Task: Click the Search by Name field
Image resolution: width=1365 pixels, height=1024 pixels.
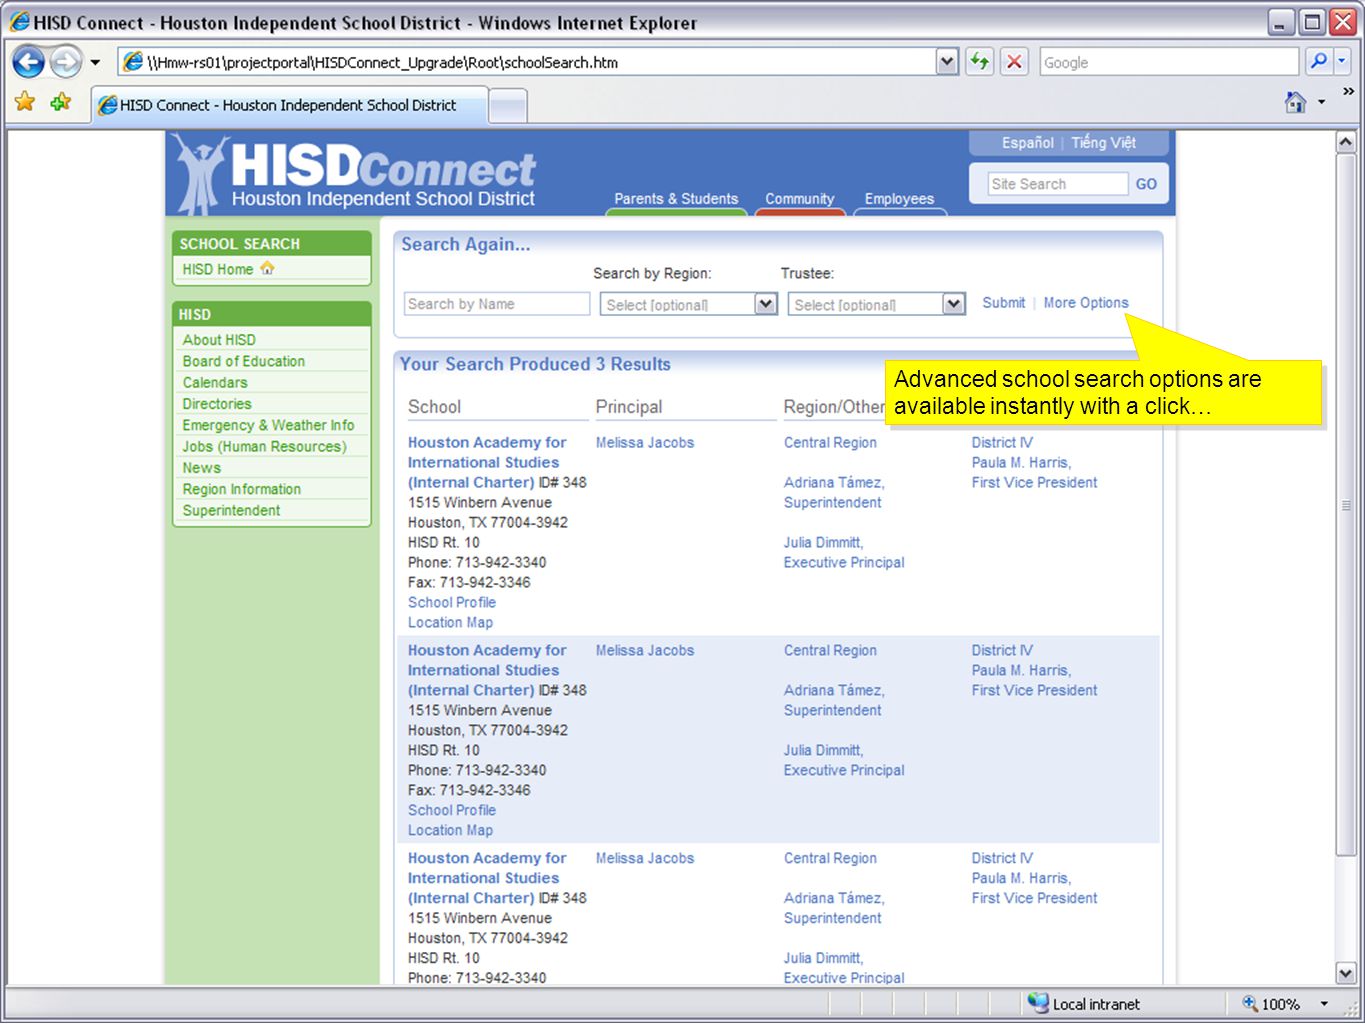Action: [497, 304]
